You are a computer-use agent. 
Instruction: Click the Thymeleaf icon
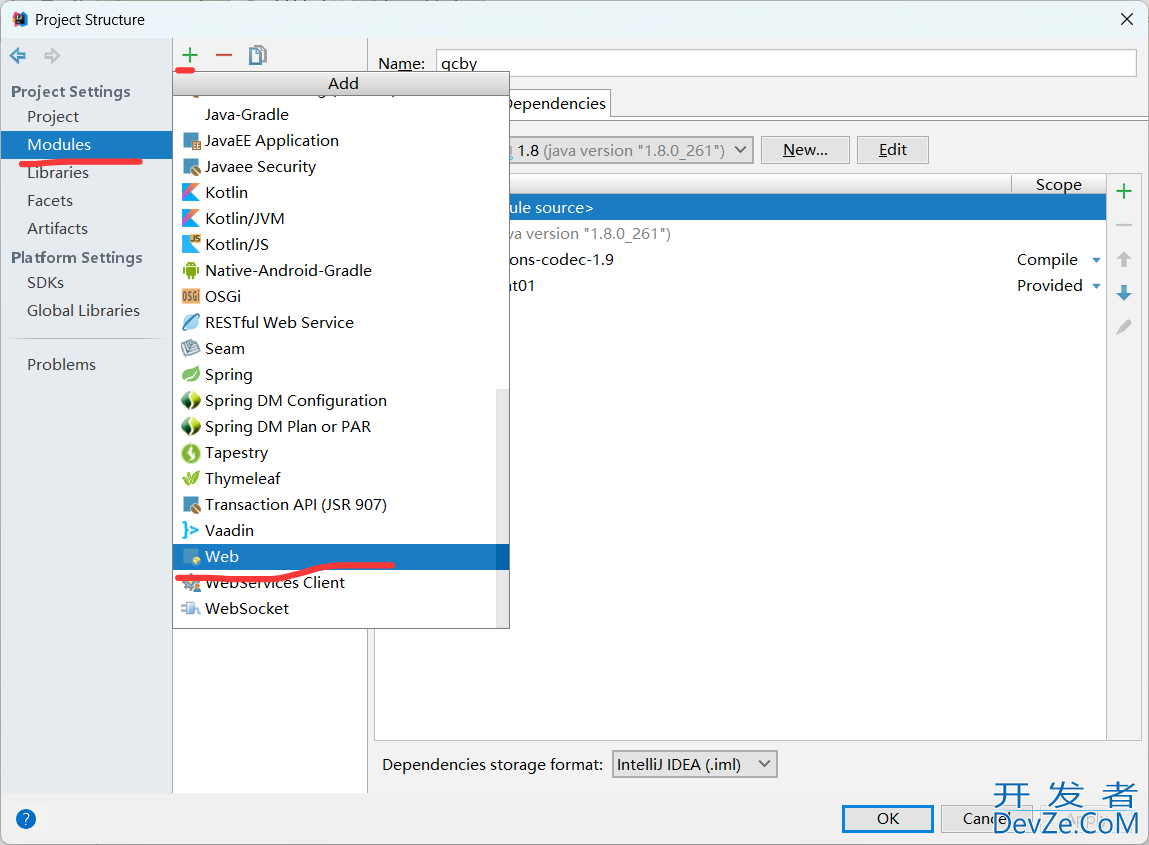191,479
